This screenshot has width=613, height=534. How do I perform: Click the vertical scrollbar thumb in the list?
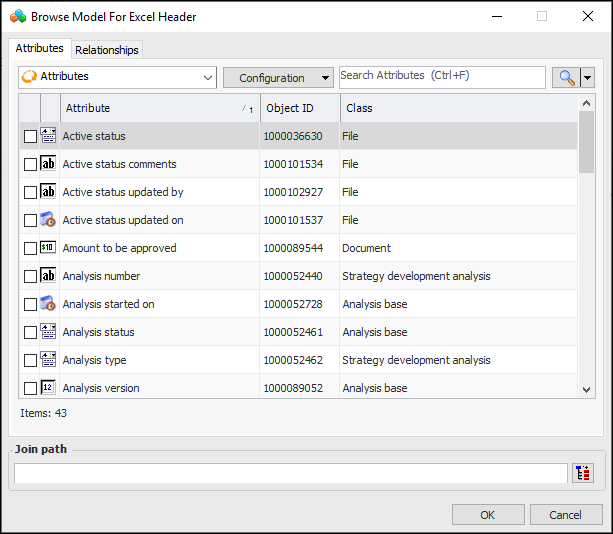click(x=587, y=140)
